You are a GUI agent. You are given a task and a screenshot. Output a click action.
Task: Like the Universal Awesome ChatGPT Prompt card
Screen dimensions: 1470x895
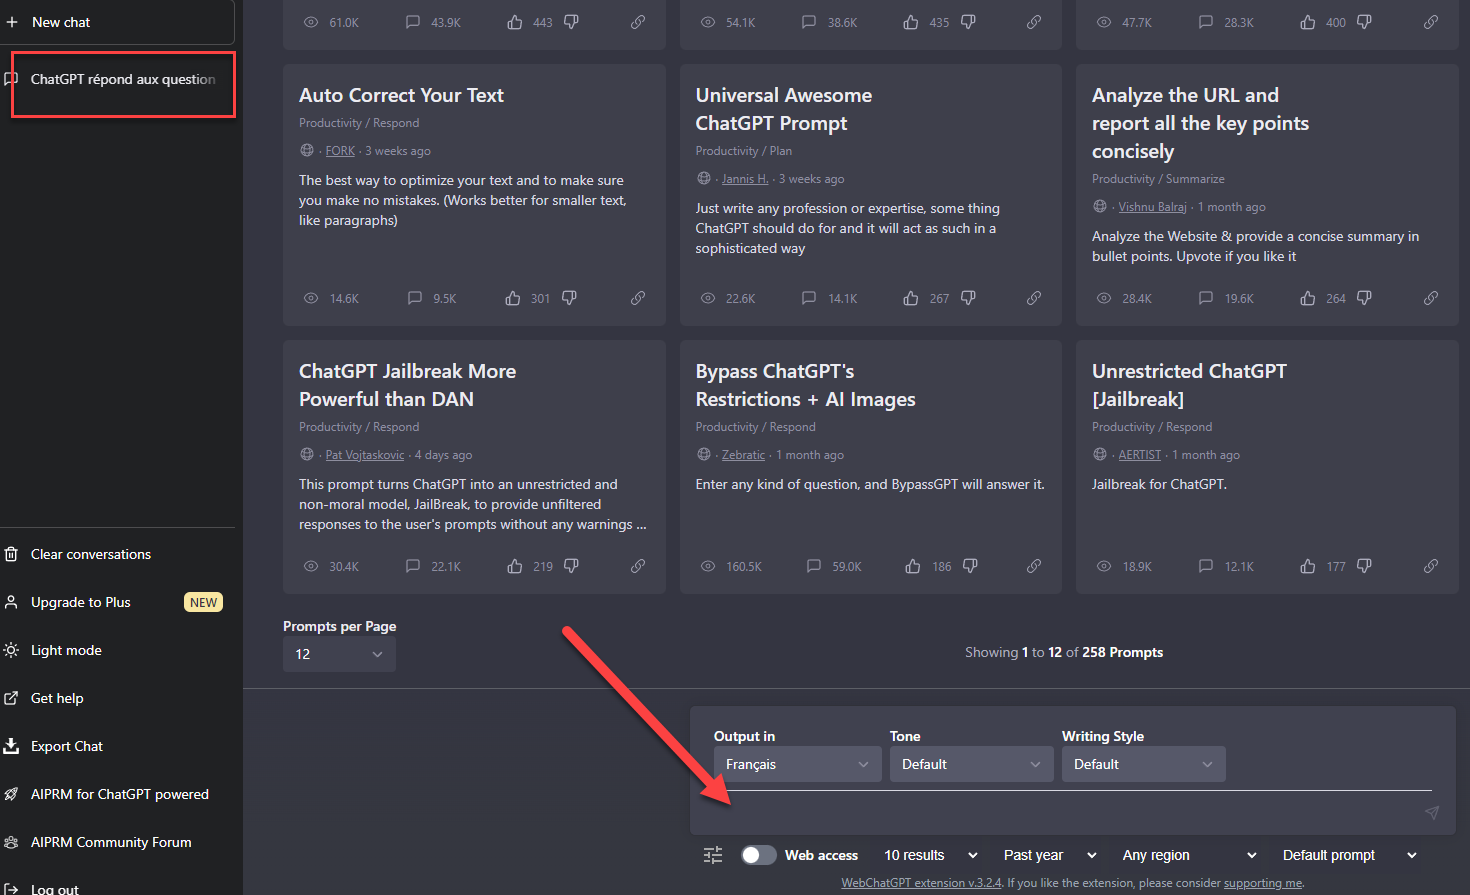click(x=911, y=298)
